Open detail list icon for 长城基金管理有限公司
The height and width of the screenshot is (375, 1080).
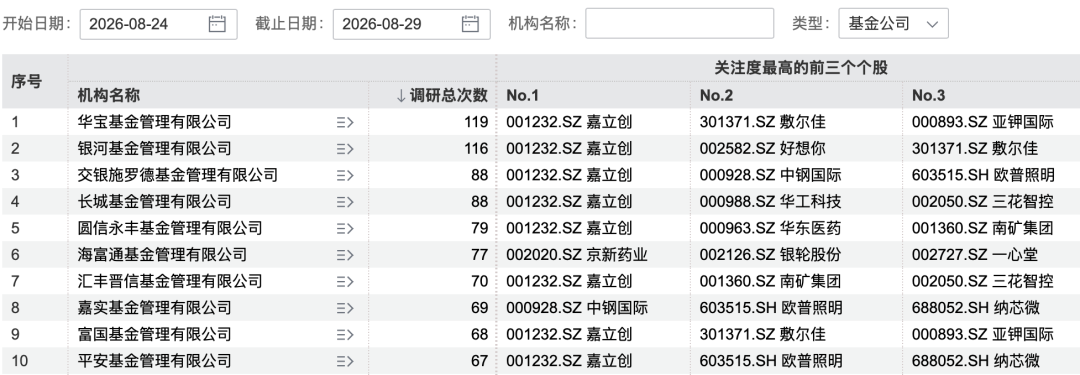[x=345, y=202]
